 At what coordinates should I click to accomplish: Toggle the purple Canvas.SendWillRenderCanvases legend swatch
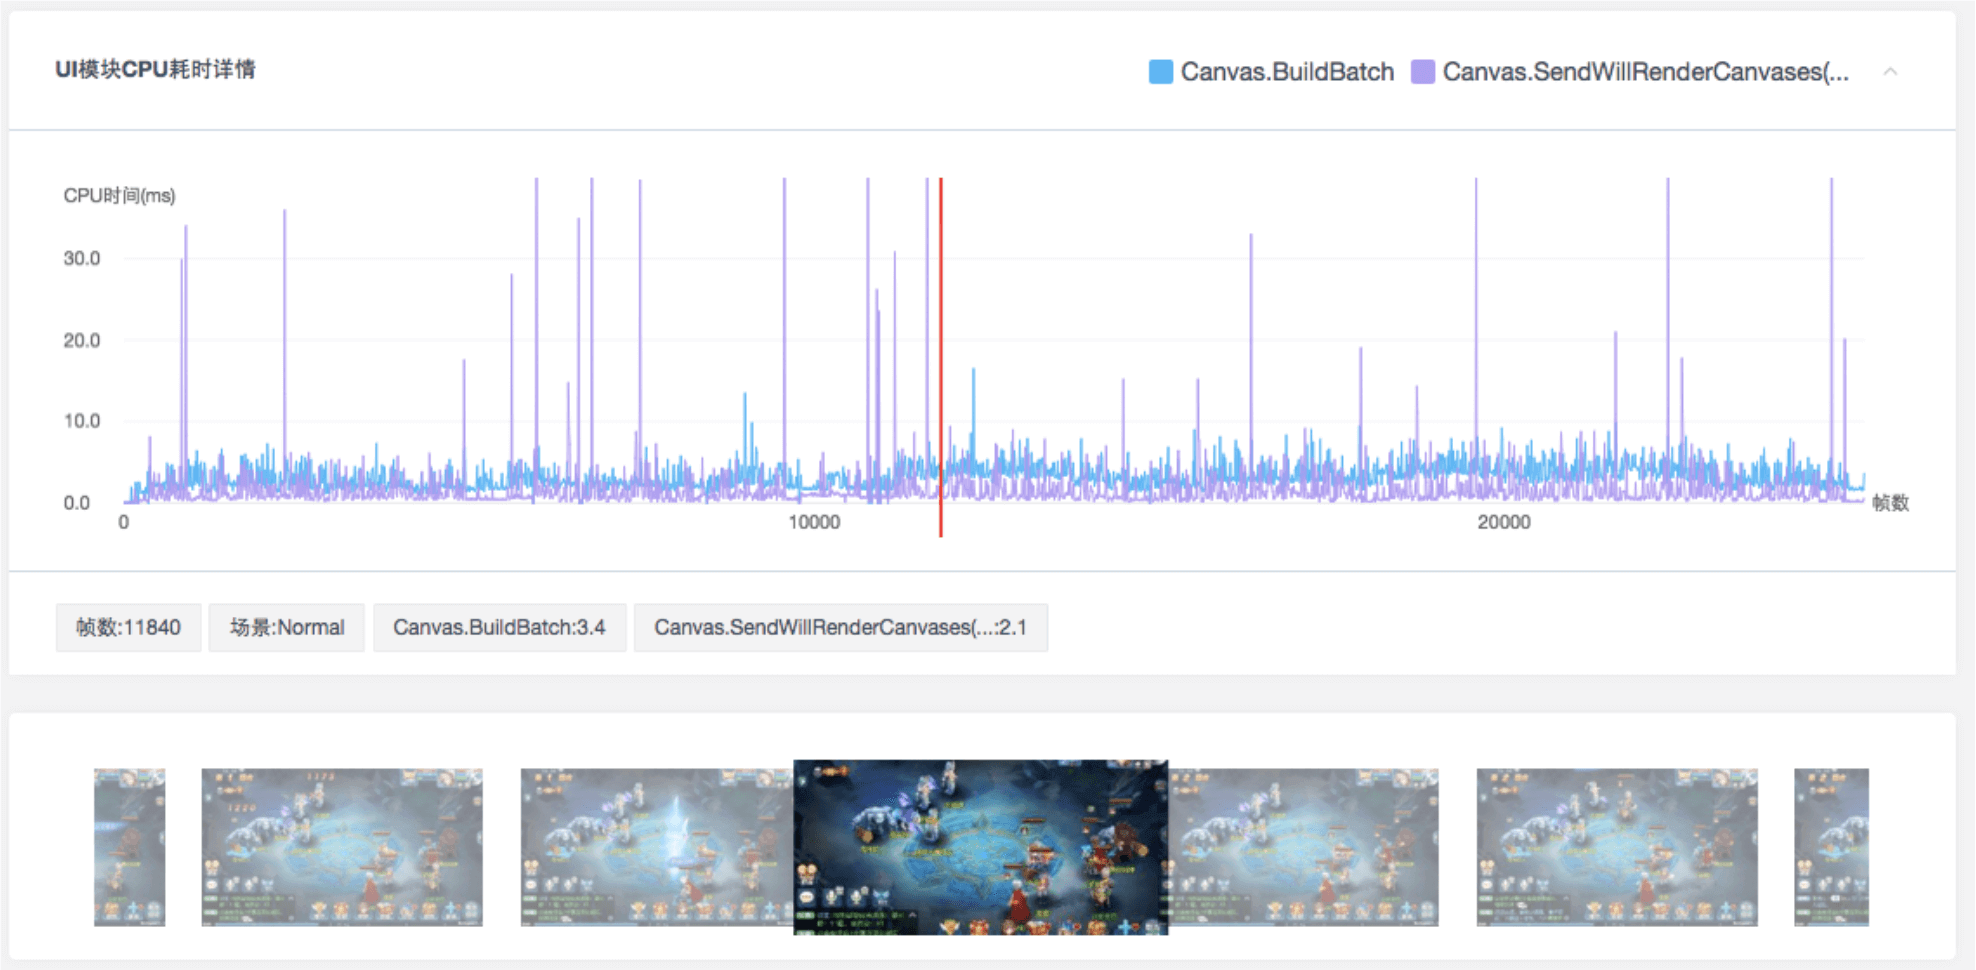pos(1423,72)
